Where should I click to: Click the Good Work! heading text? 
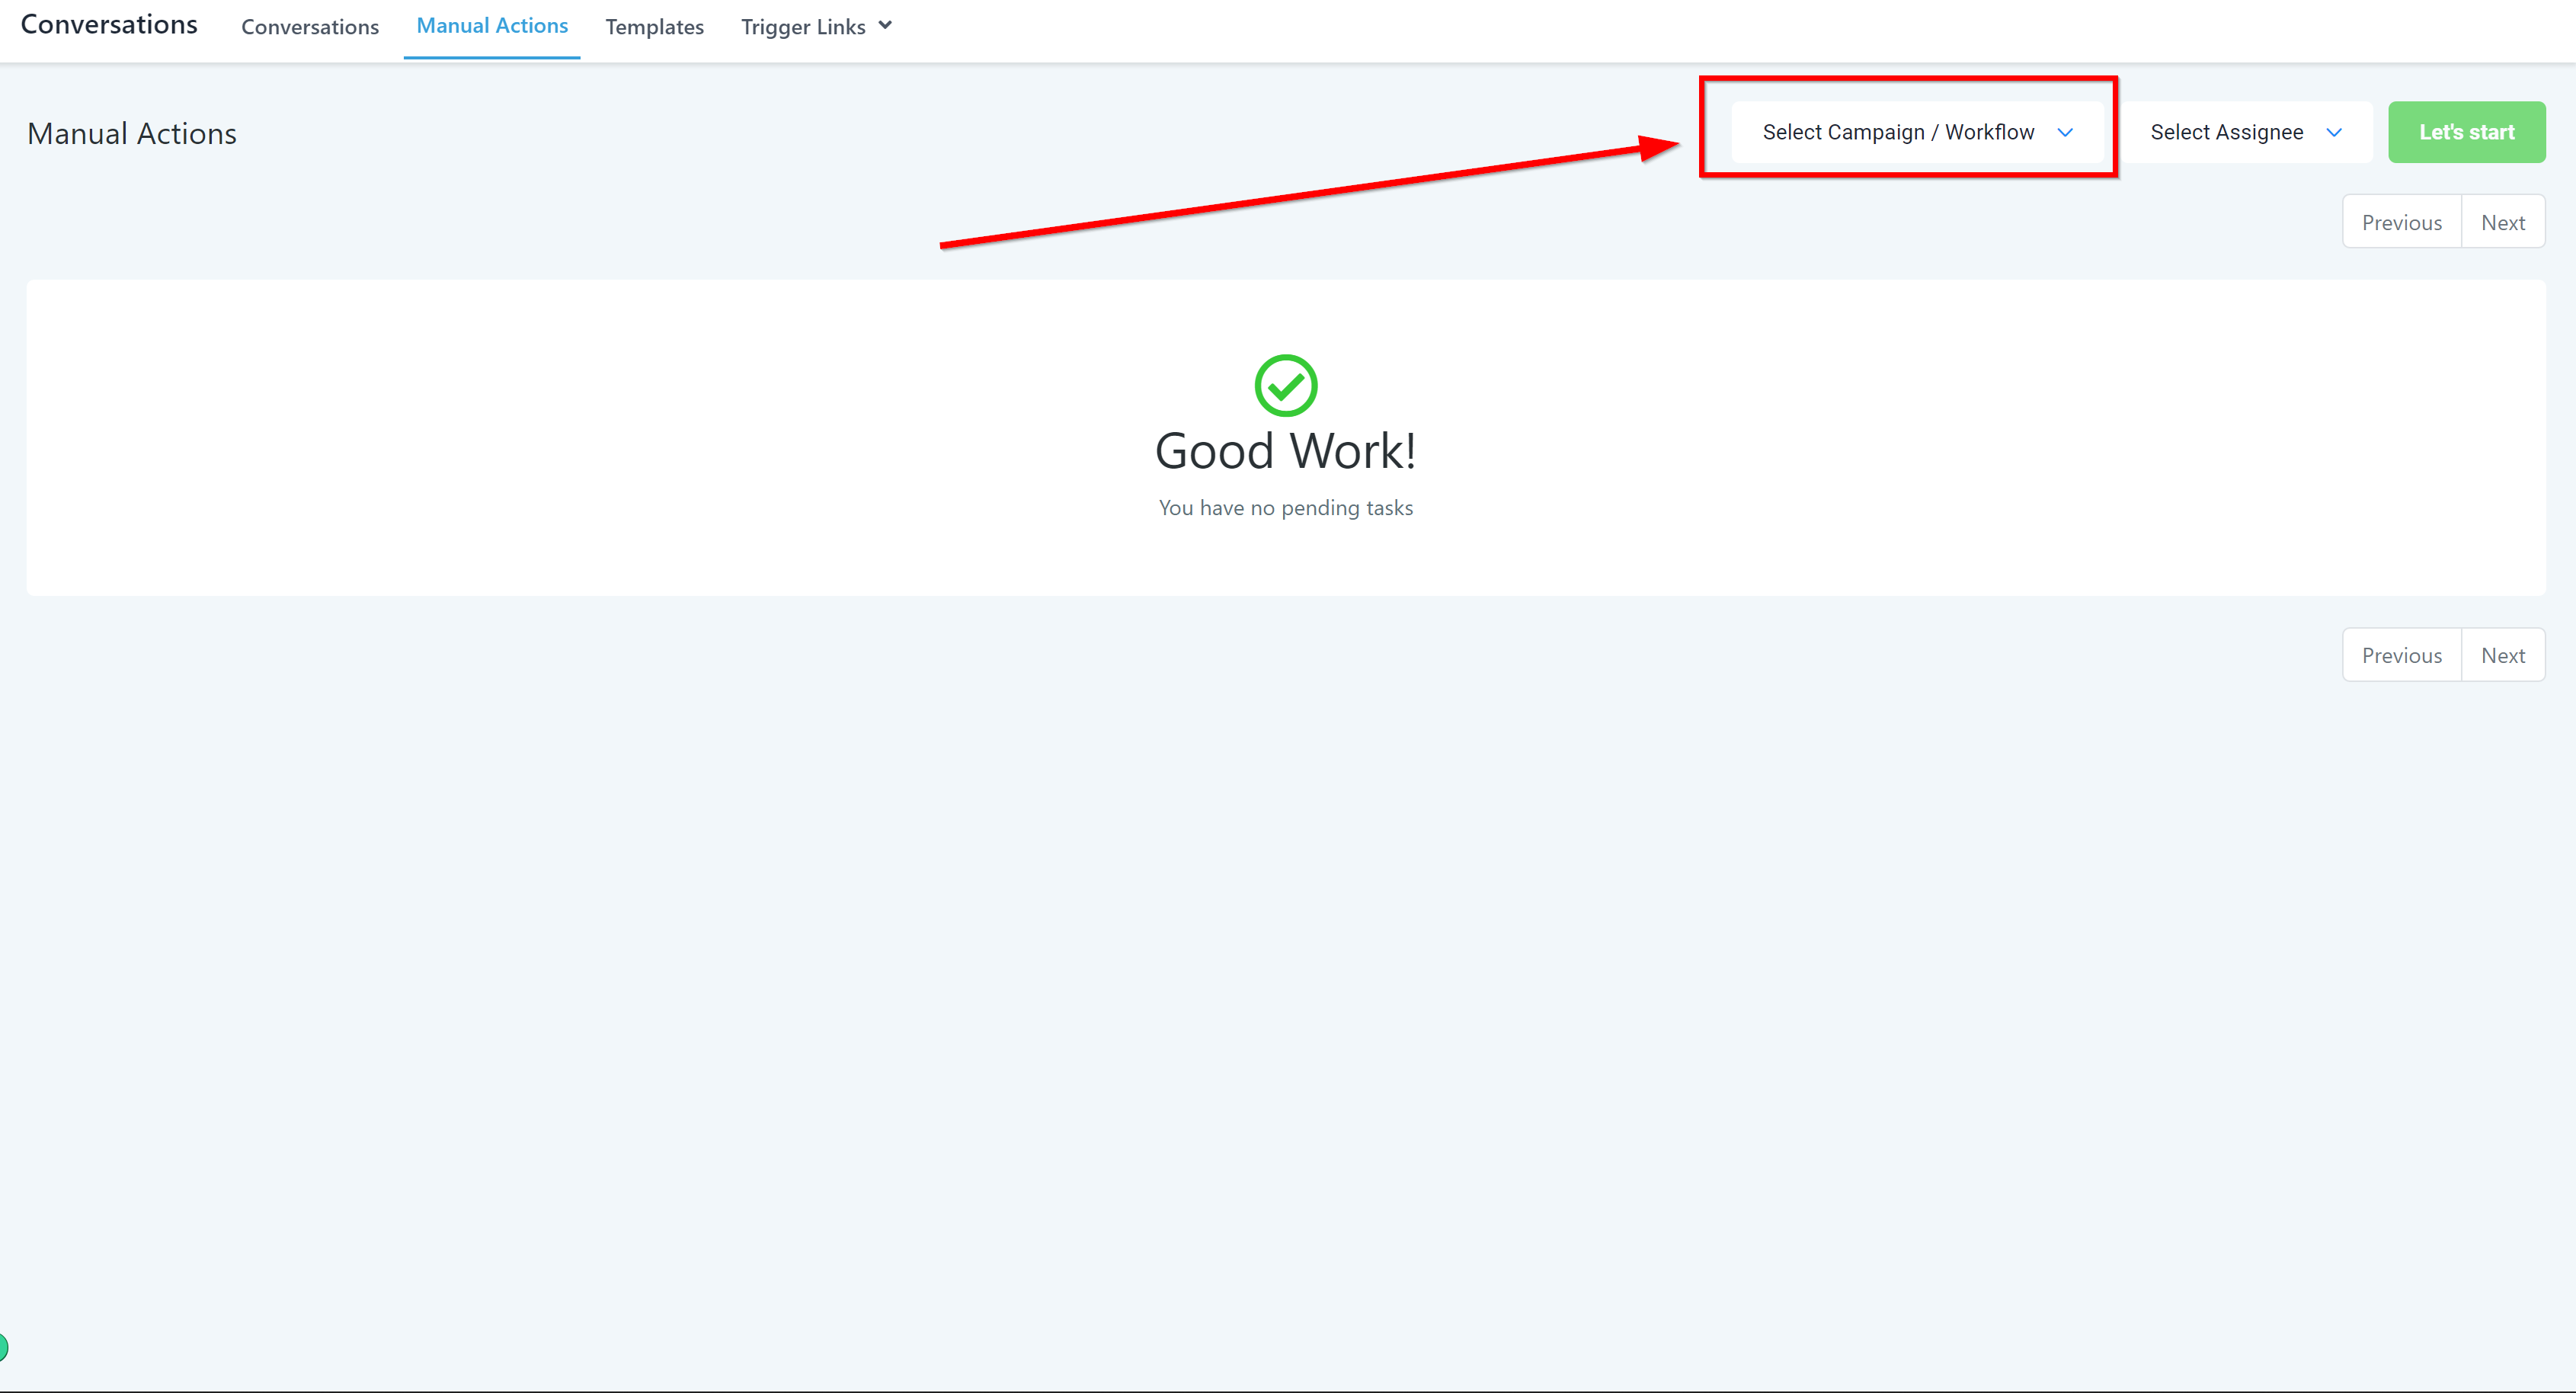pyautogui.click(x=1285, y=451)
